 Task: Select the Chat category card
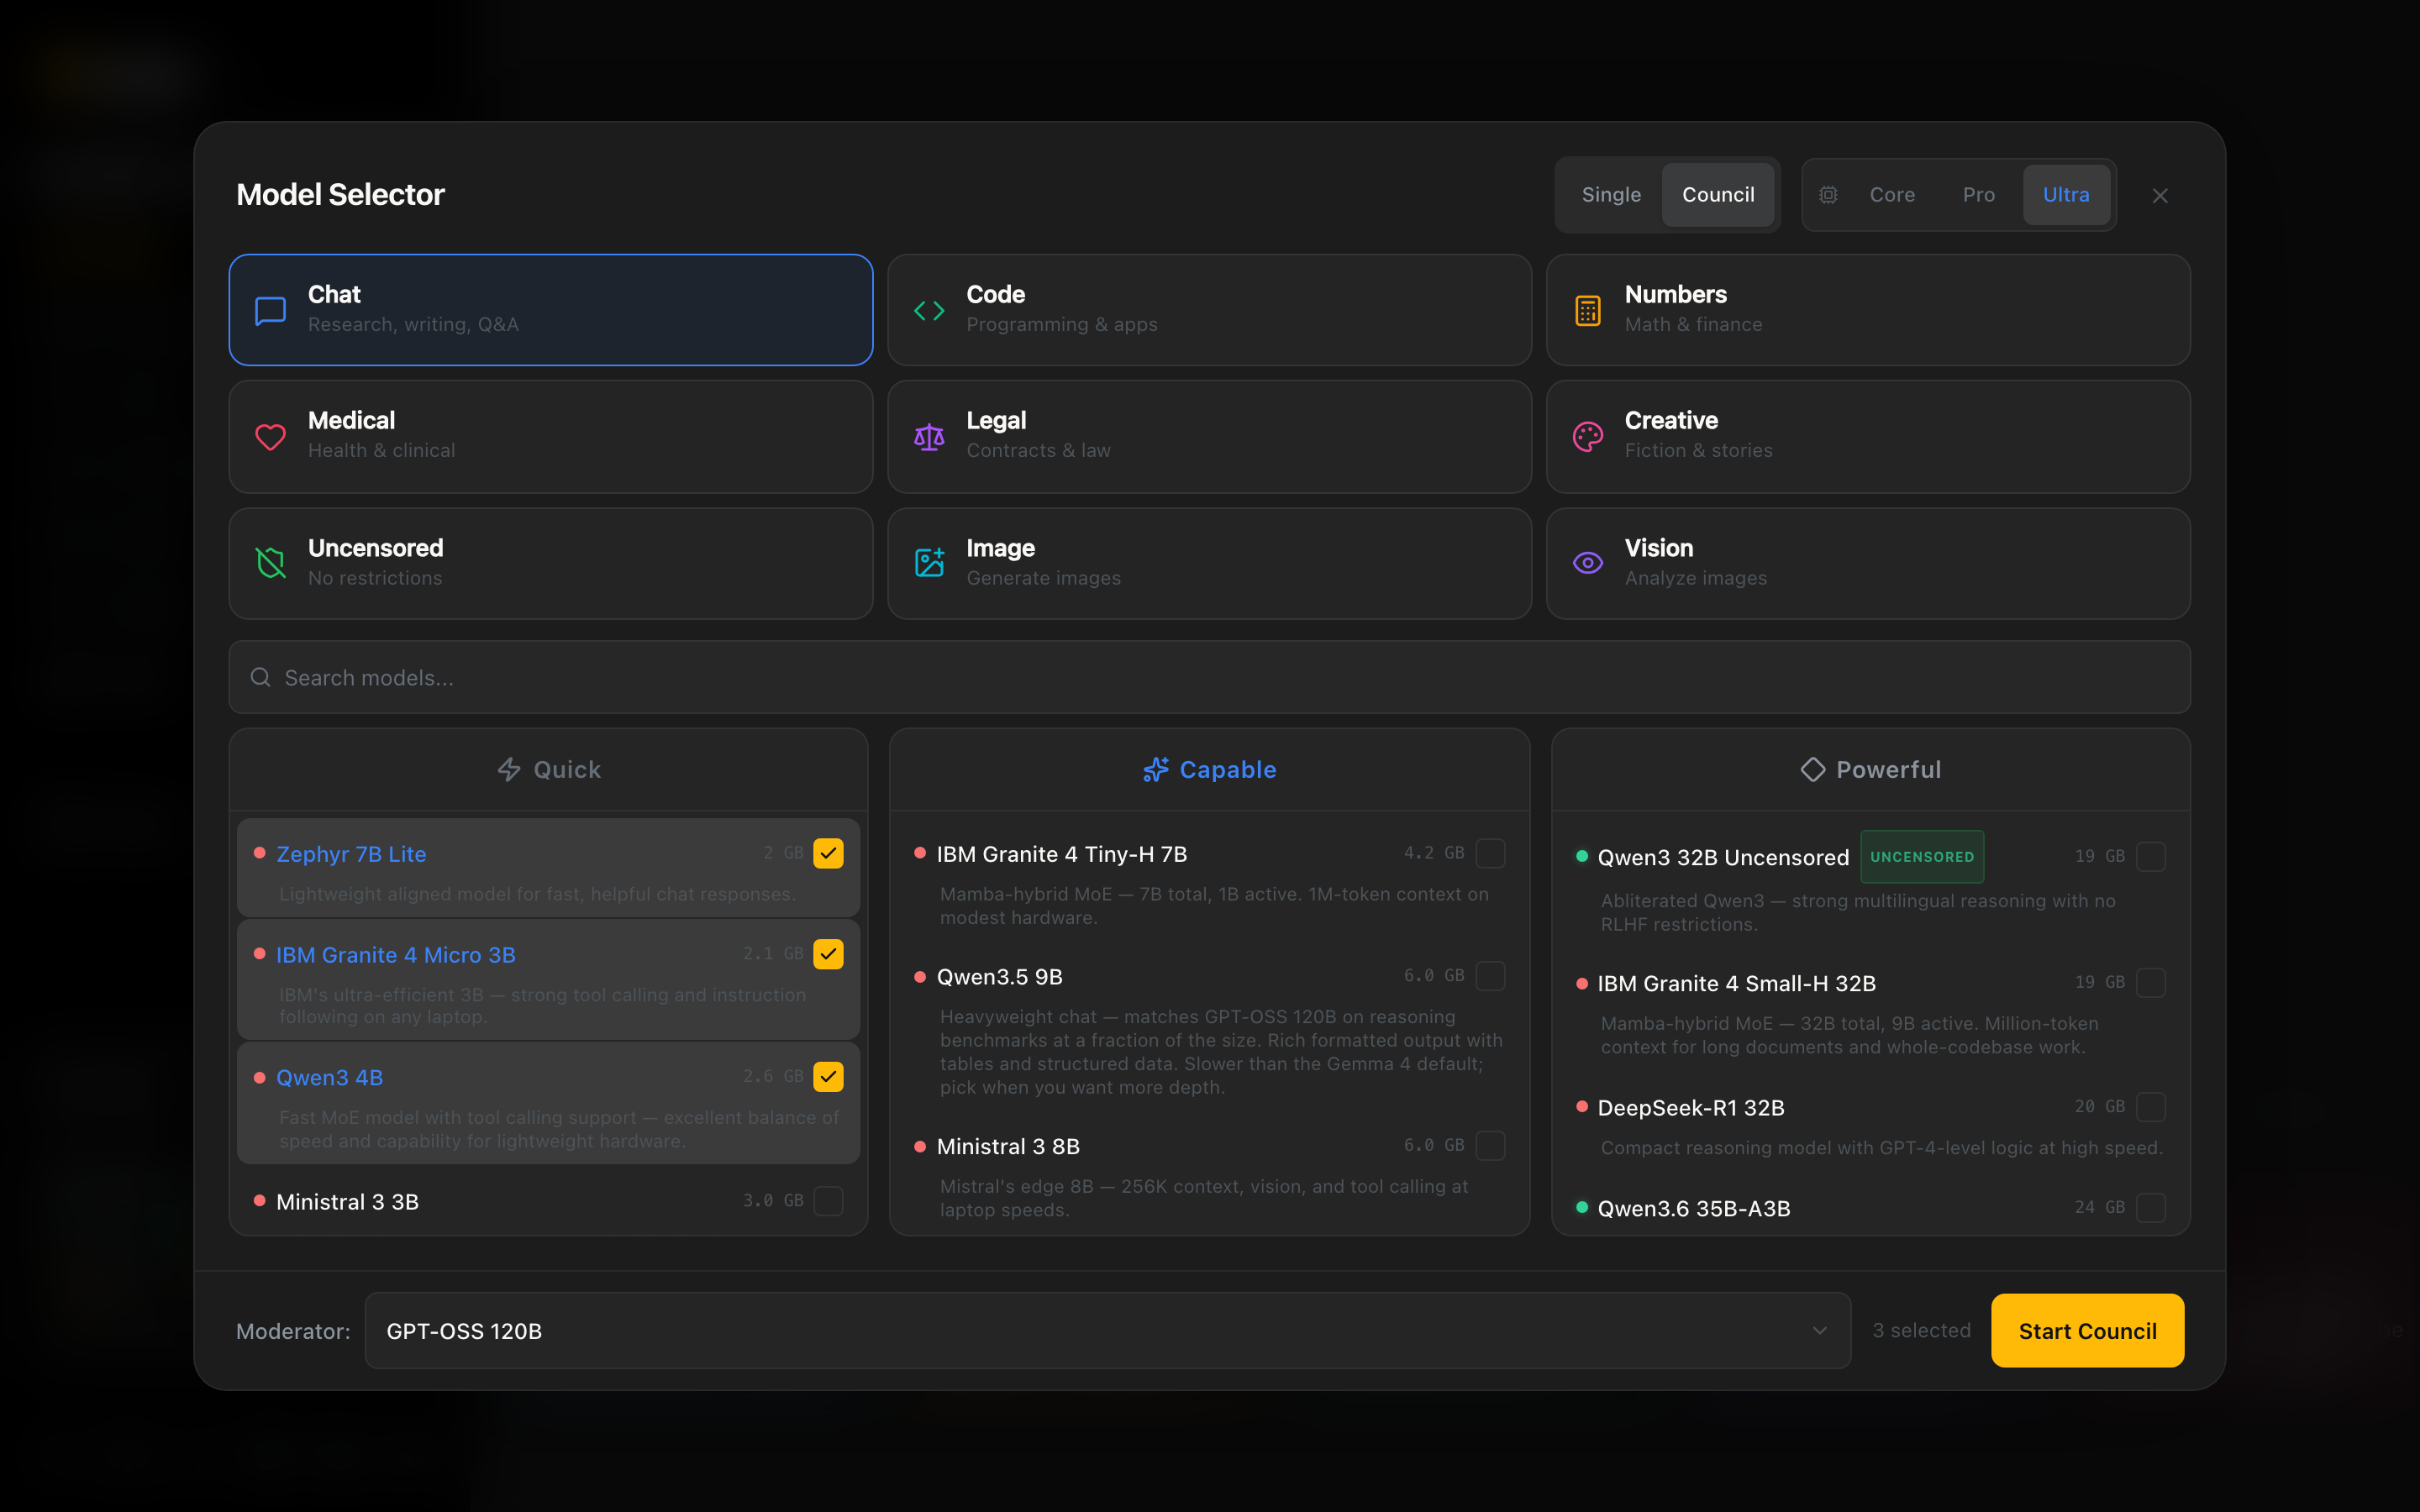[x=551, y=310]
